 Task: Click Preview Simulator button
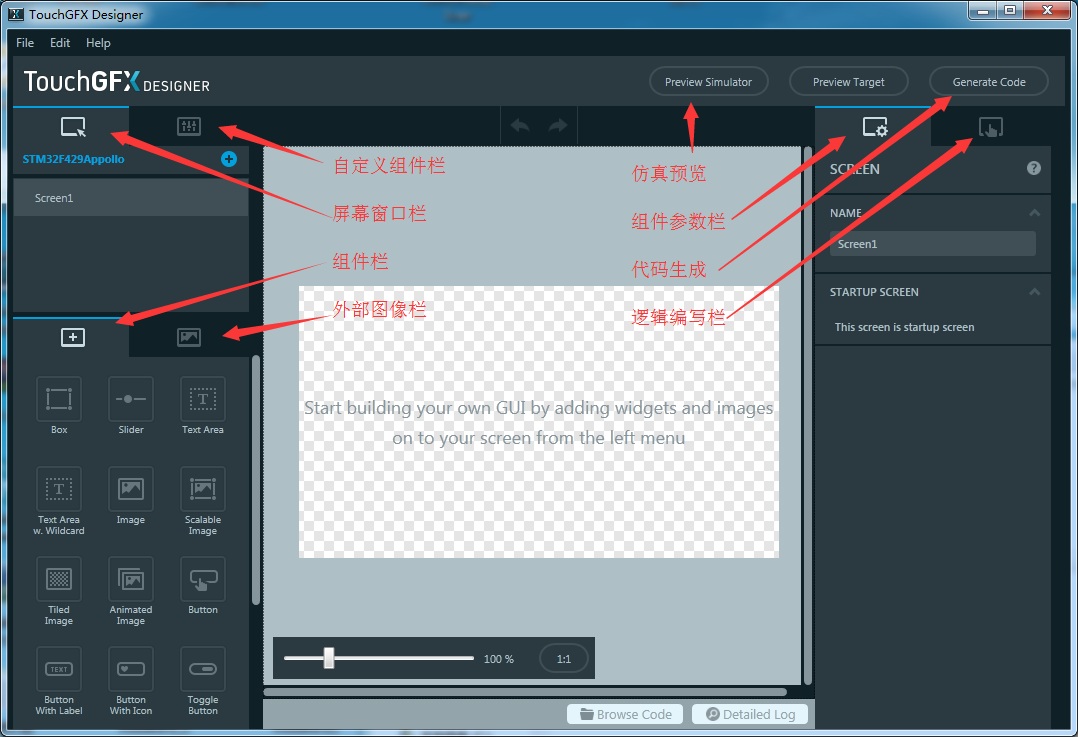(708, 82)
